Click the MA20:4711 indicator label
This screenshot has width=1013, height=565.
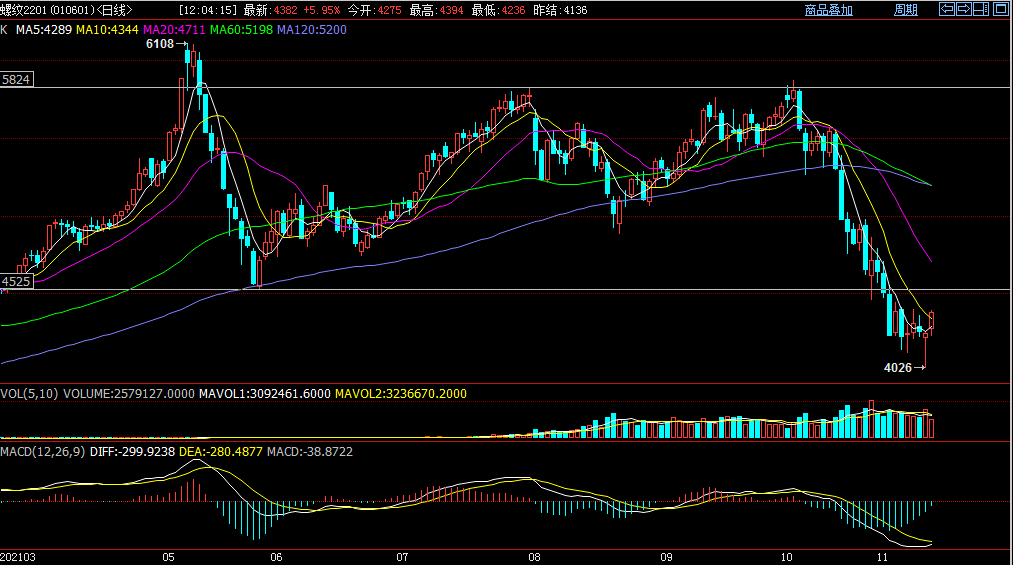point(174,30)
